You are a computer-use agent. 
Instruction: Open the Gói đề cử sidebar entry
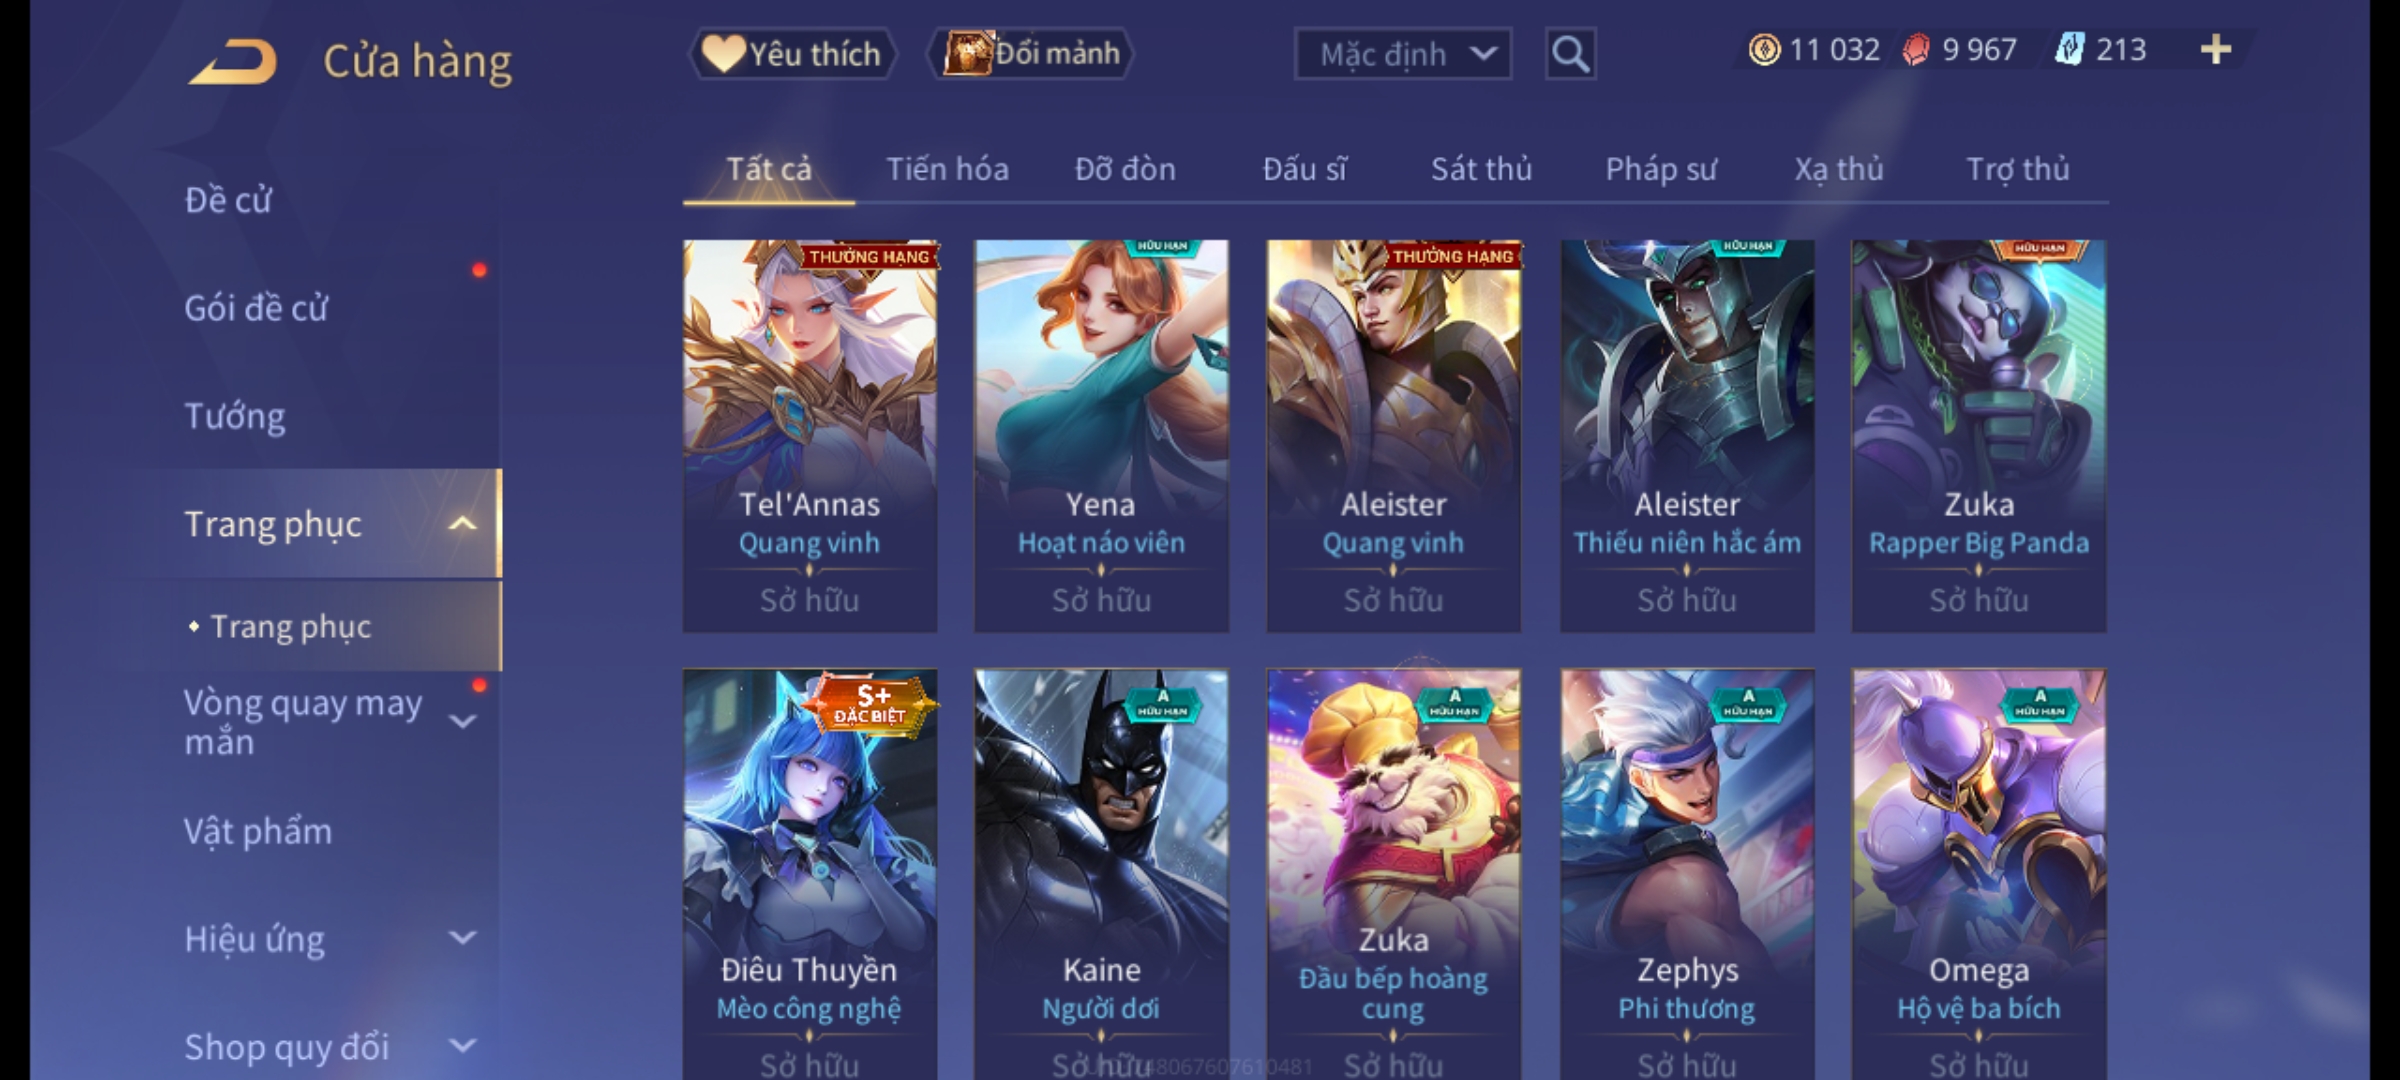(x=256, y=308)
